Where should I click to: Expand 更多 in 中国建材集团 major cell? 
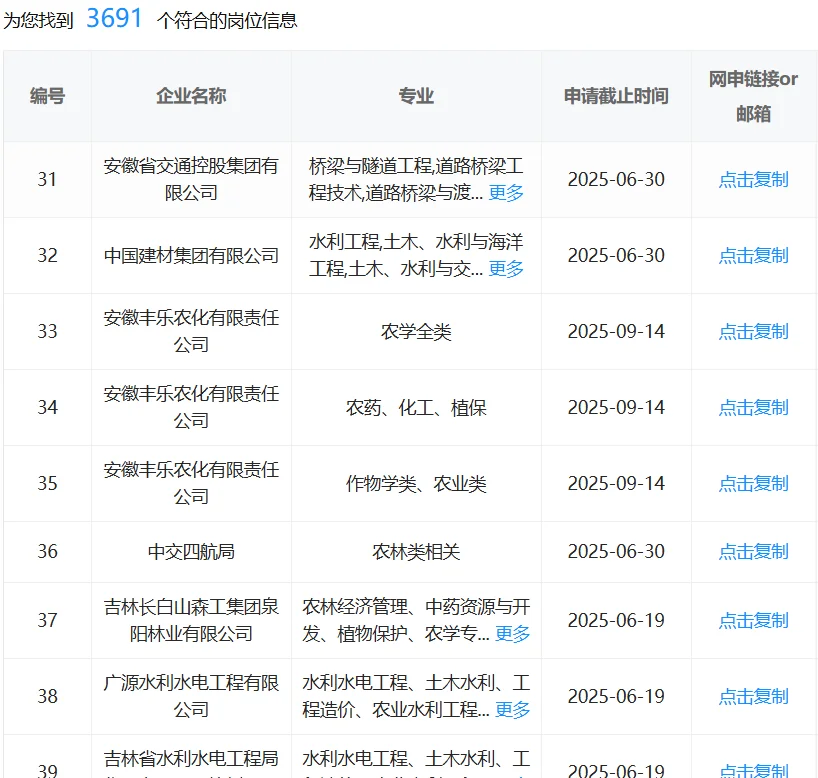[x=506, y=269]
